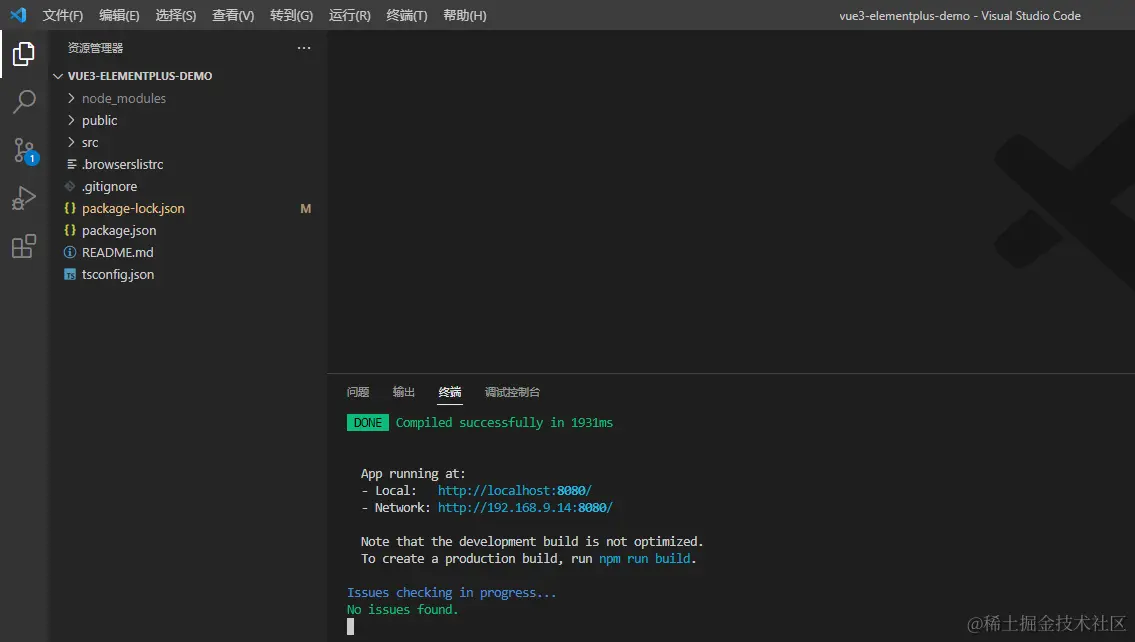
Task: Open the package-lock.json file
Action: click(133, 208)
